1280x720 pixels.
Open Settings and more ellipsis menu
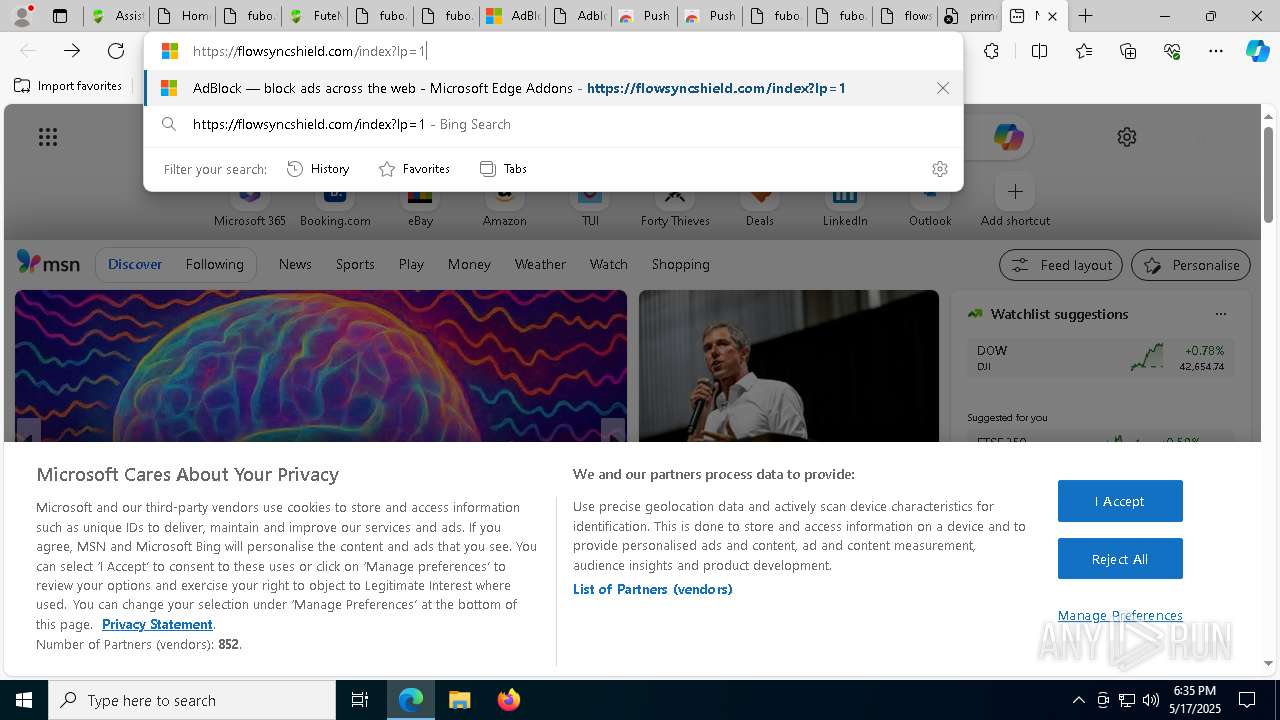(1216, 51)
